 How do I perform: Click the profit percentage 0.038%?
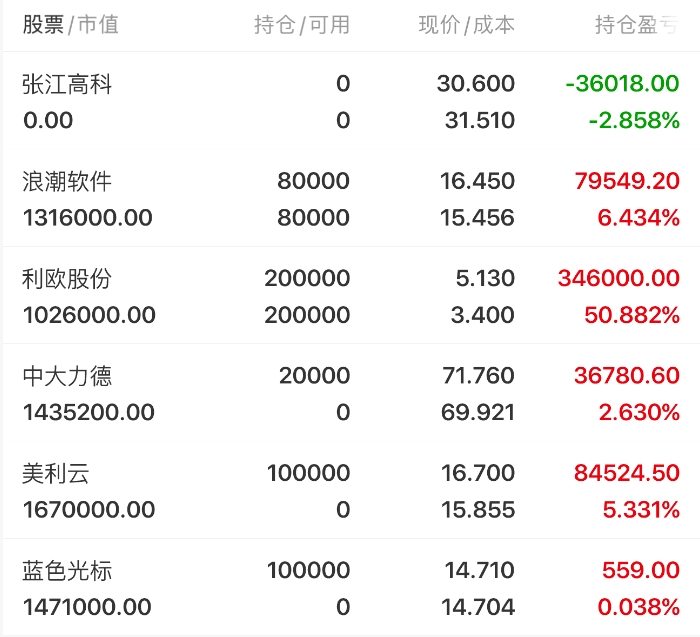pyautogui.click(x=638, y=607)
